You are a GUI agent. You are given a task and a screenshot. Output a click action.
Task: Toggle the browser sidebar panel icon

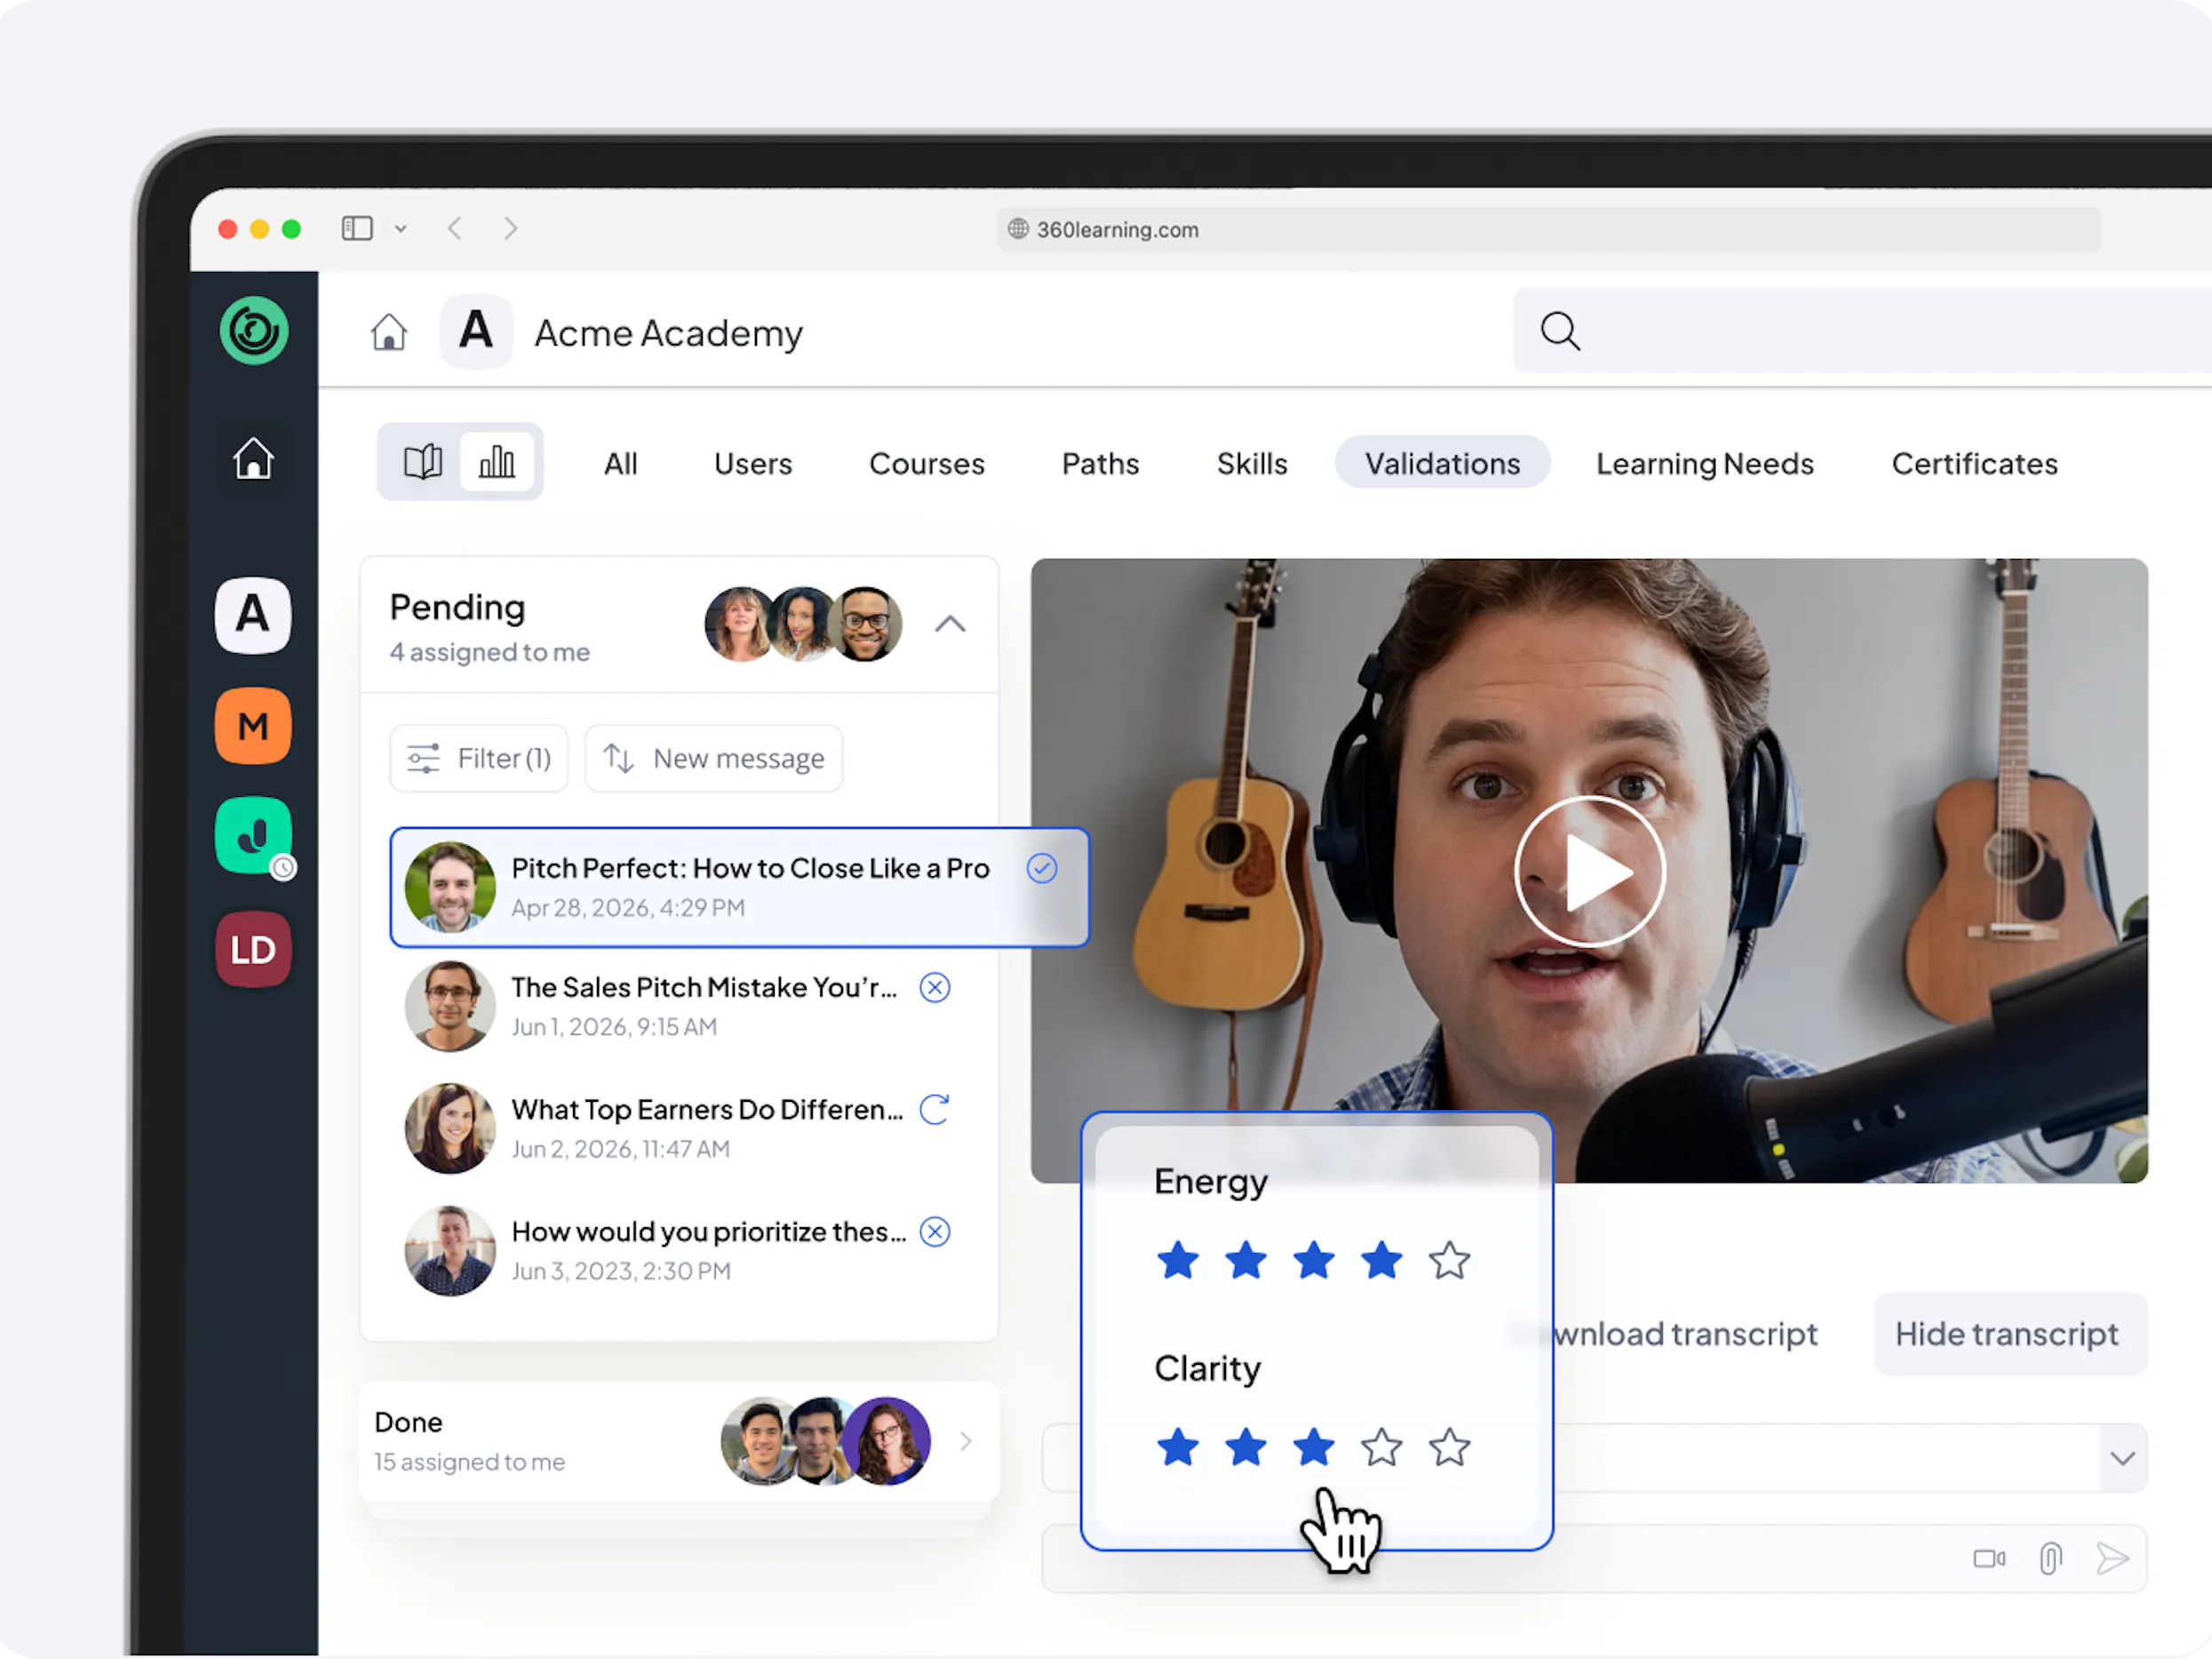(x=357, y=229)
